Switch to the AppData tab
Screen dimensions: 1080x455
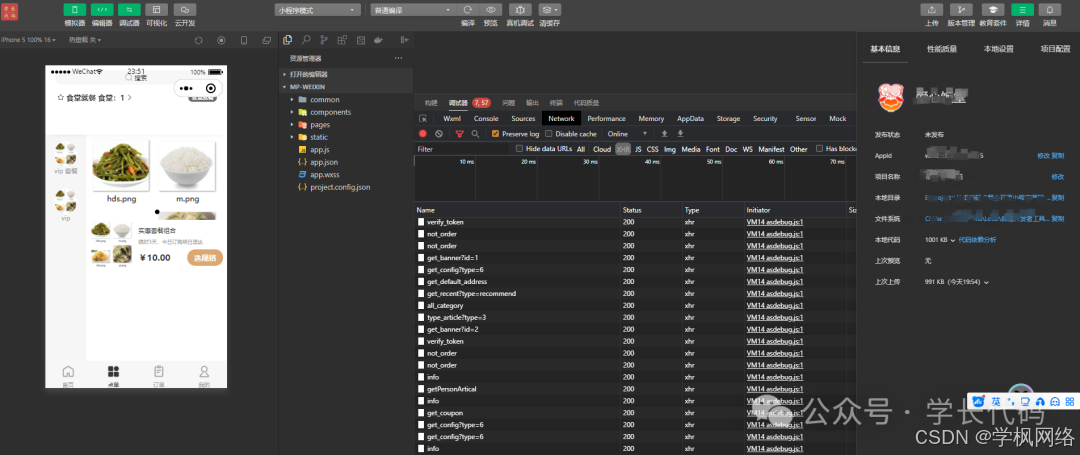coord(690,118)
